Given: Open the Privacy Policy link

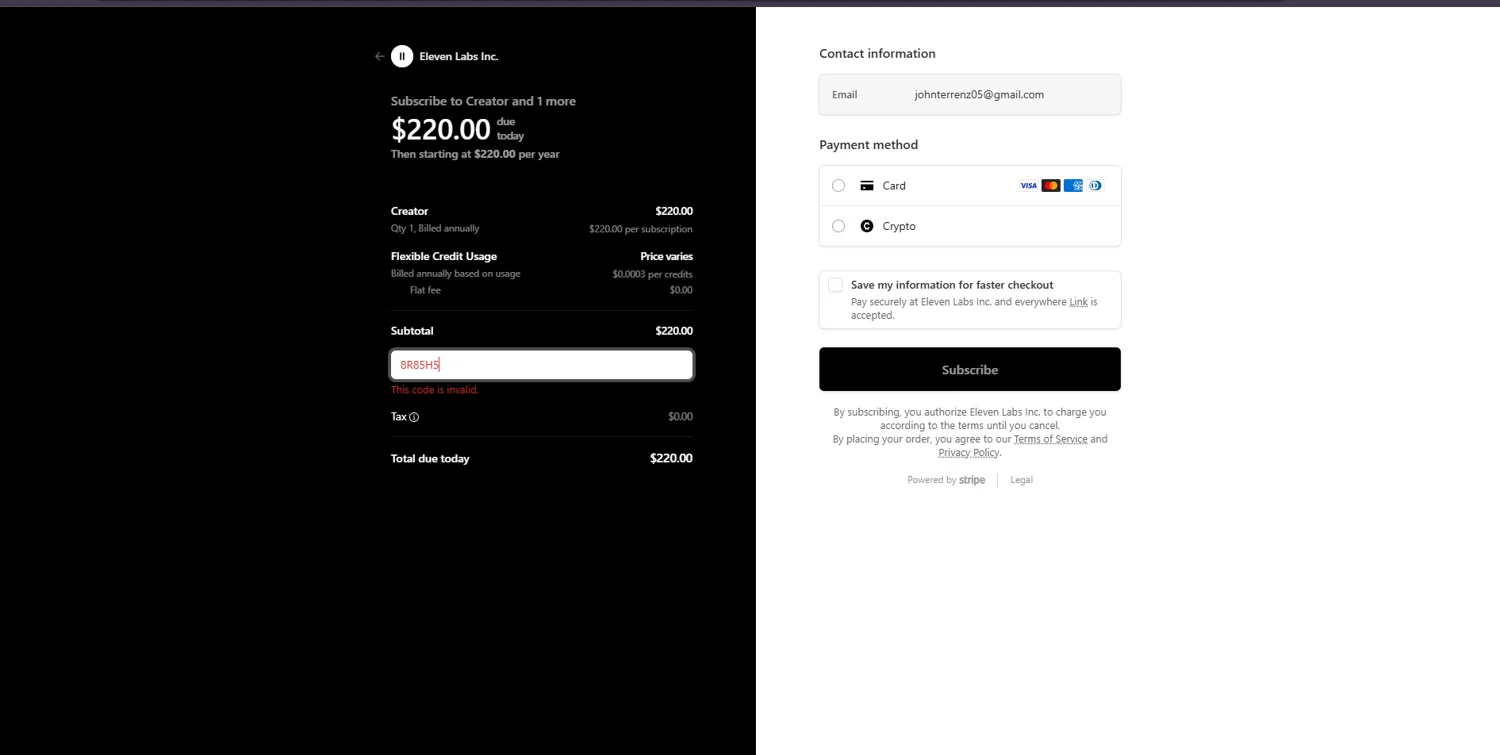Looking at the screenshot, I should tap(969, 453).
